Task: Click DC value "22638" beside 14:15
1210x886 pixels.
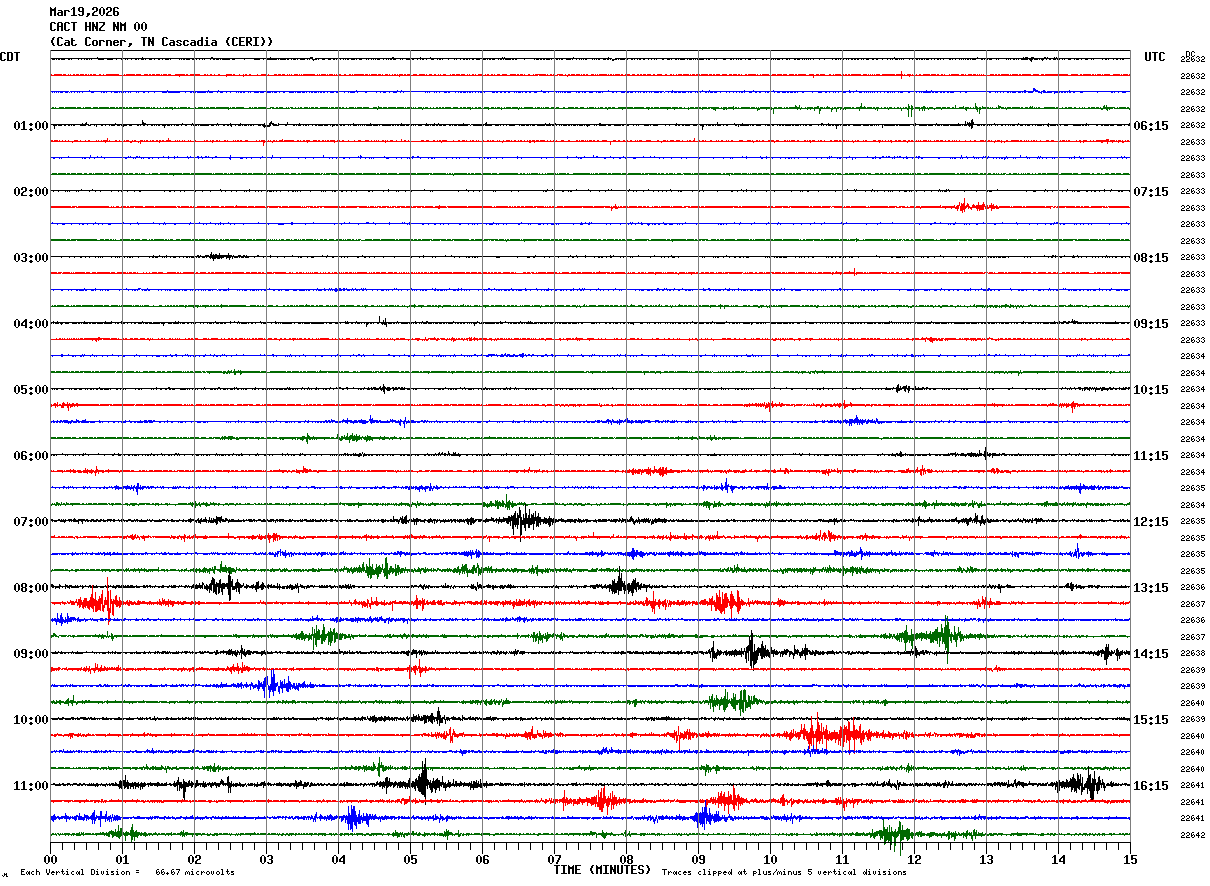Action: [1193, 654]
